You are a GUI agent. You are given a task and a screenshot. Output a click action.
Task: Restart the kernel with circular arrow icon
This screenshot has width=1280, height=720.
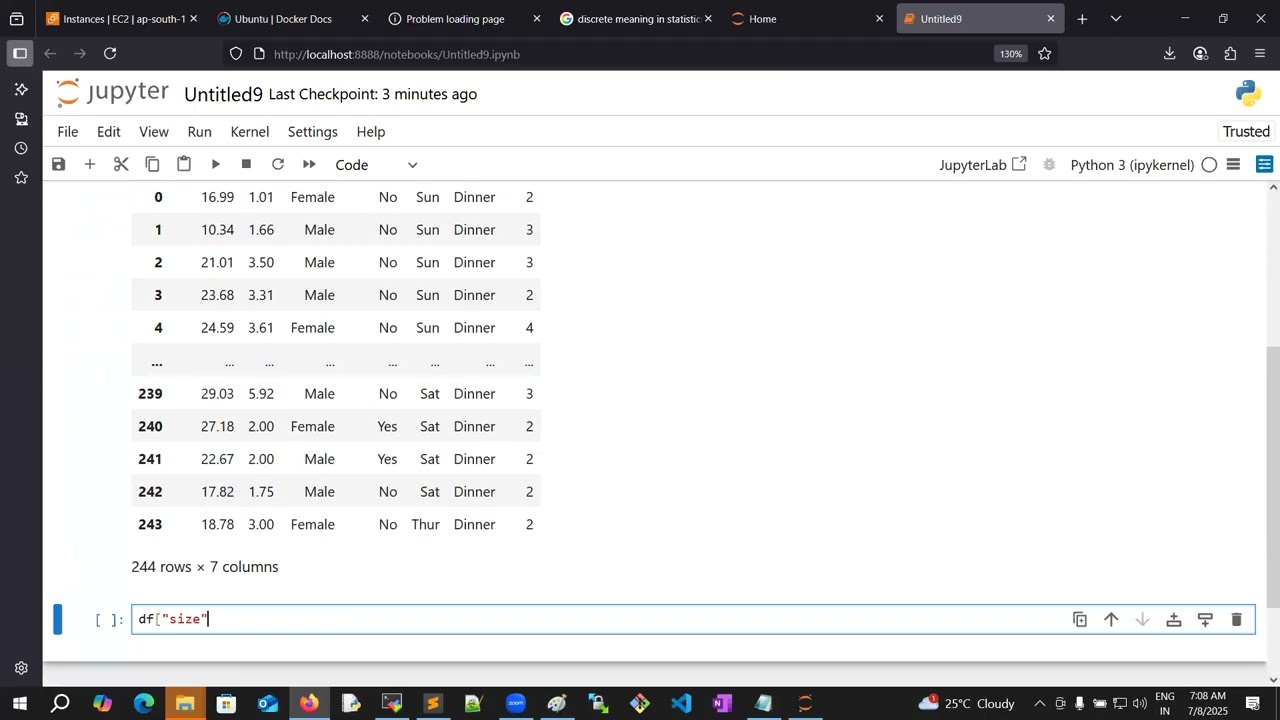[x=278, y=164]
